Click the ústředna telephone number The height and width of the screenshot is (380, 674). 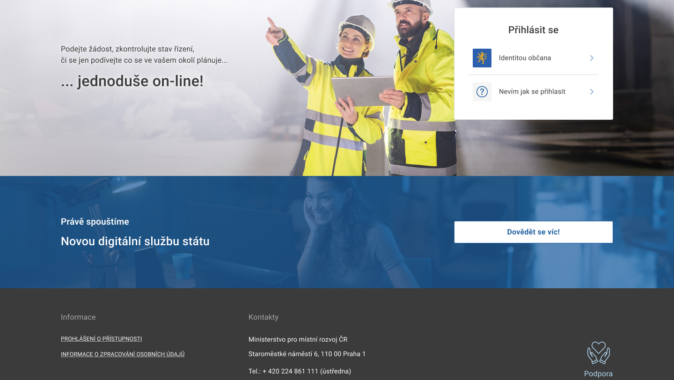pos(300,371)
